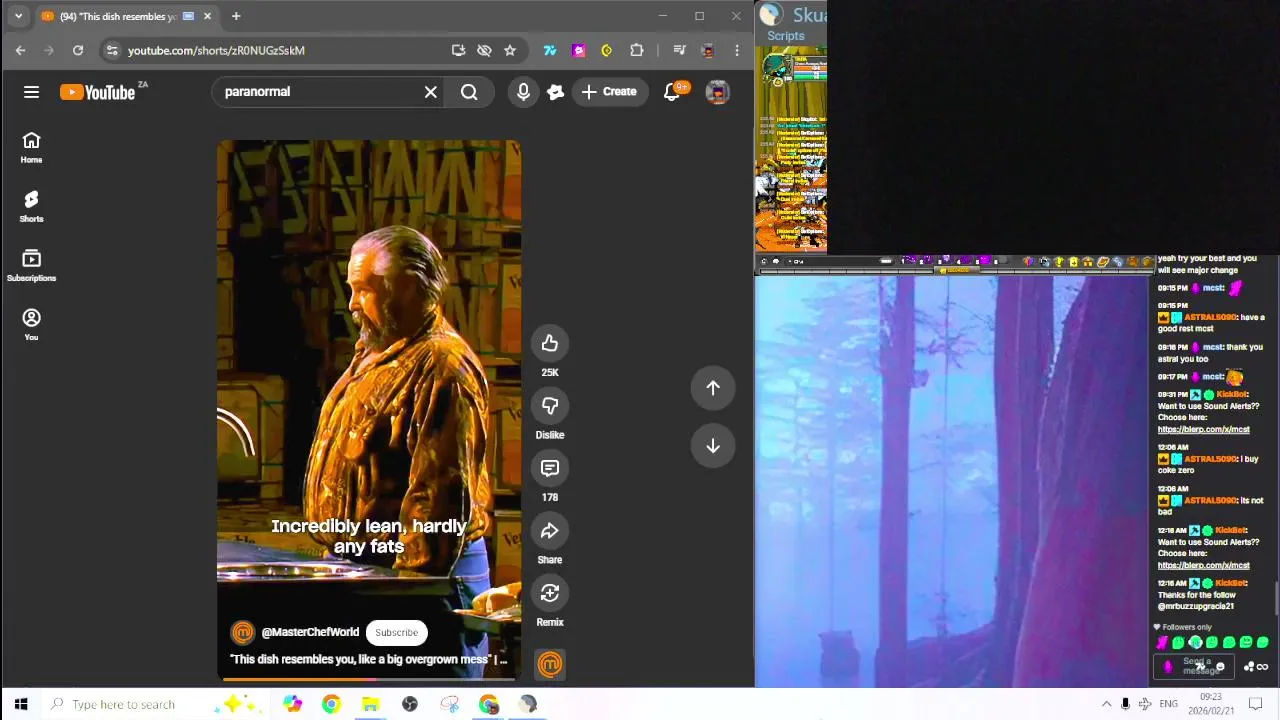Go to Home in YouTube sidebar

click(31, 147)
